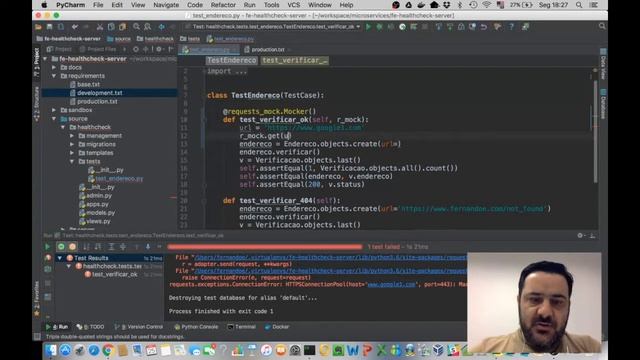The height and width of the screenshot is (360, 640).
Task: Open the Version Control tab
Action: pos(139,327)
